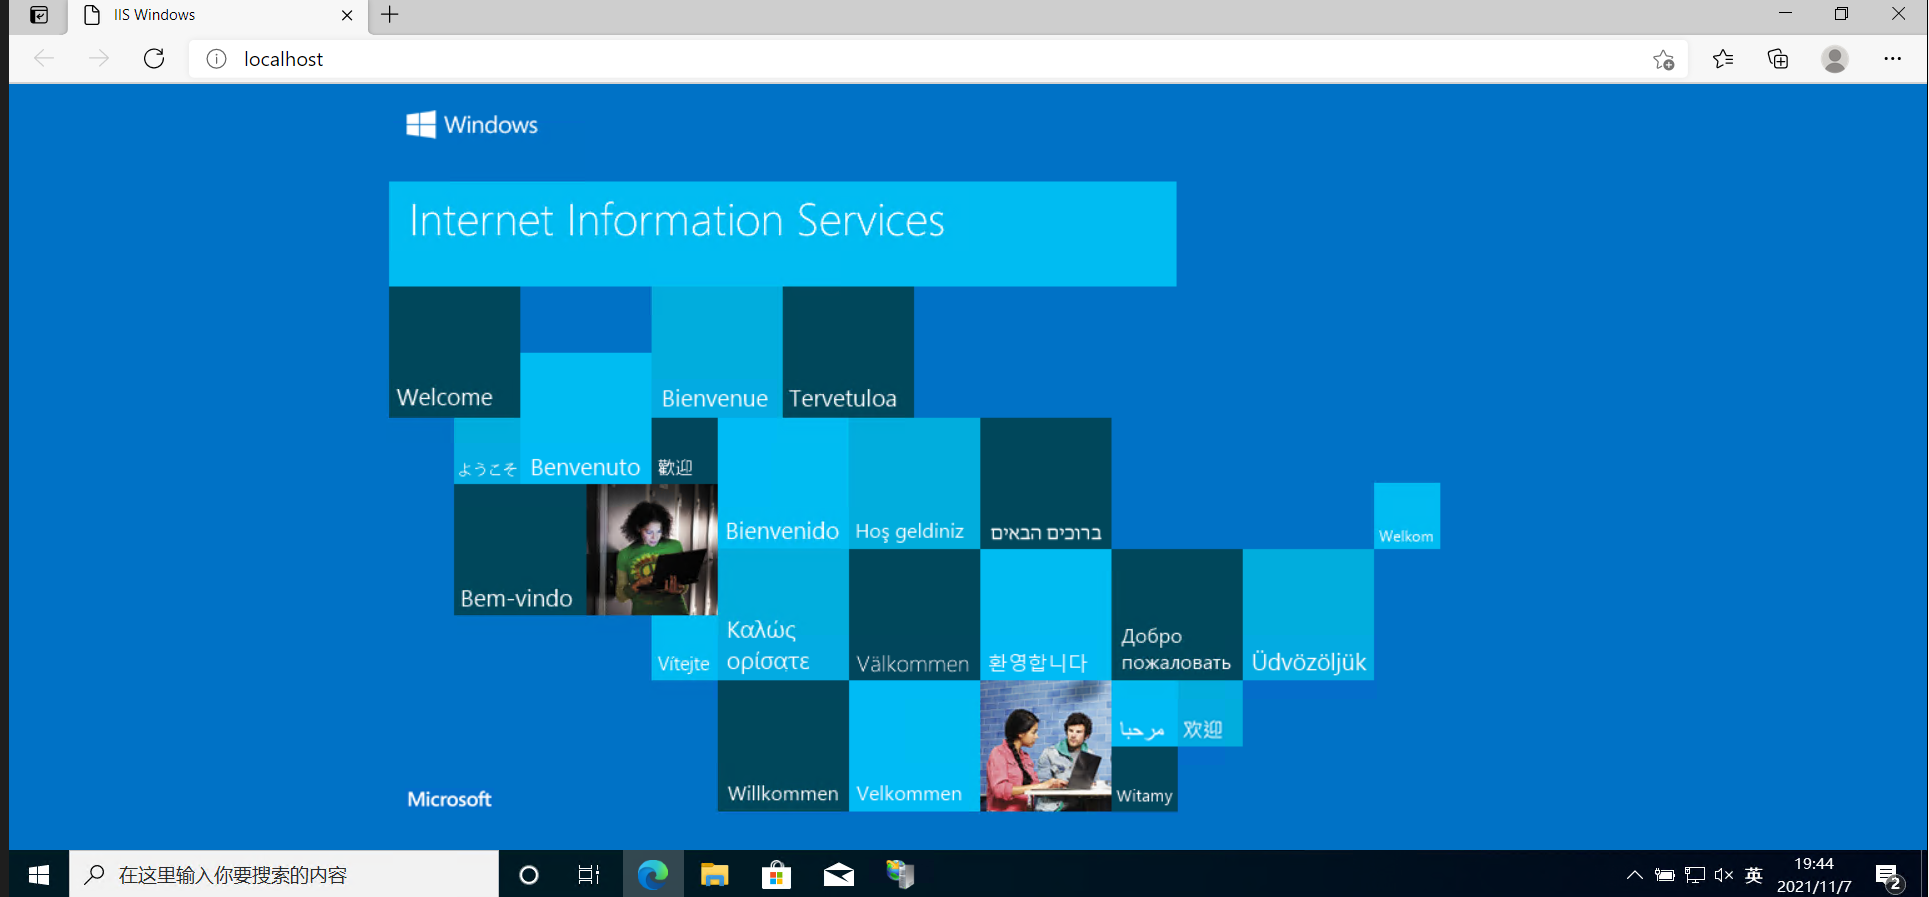The width and height of the screenshot is (1929, 897).
Task: View site information icon in address bar
Action: pyautogui.click(x=216, y=59)
